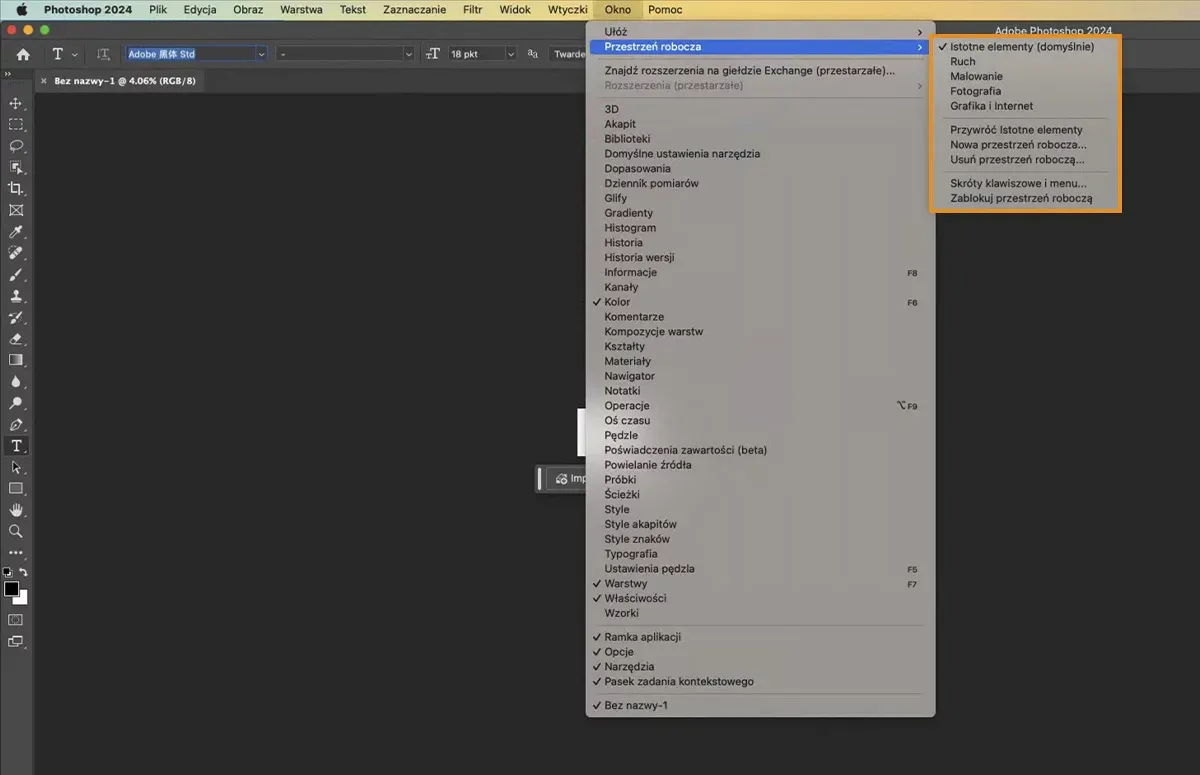Select the Move tool
This screenshot has height=775, width=1200.
coord(16,103)
